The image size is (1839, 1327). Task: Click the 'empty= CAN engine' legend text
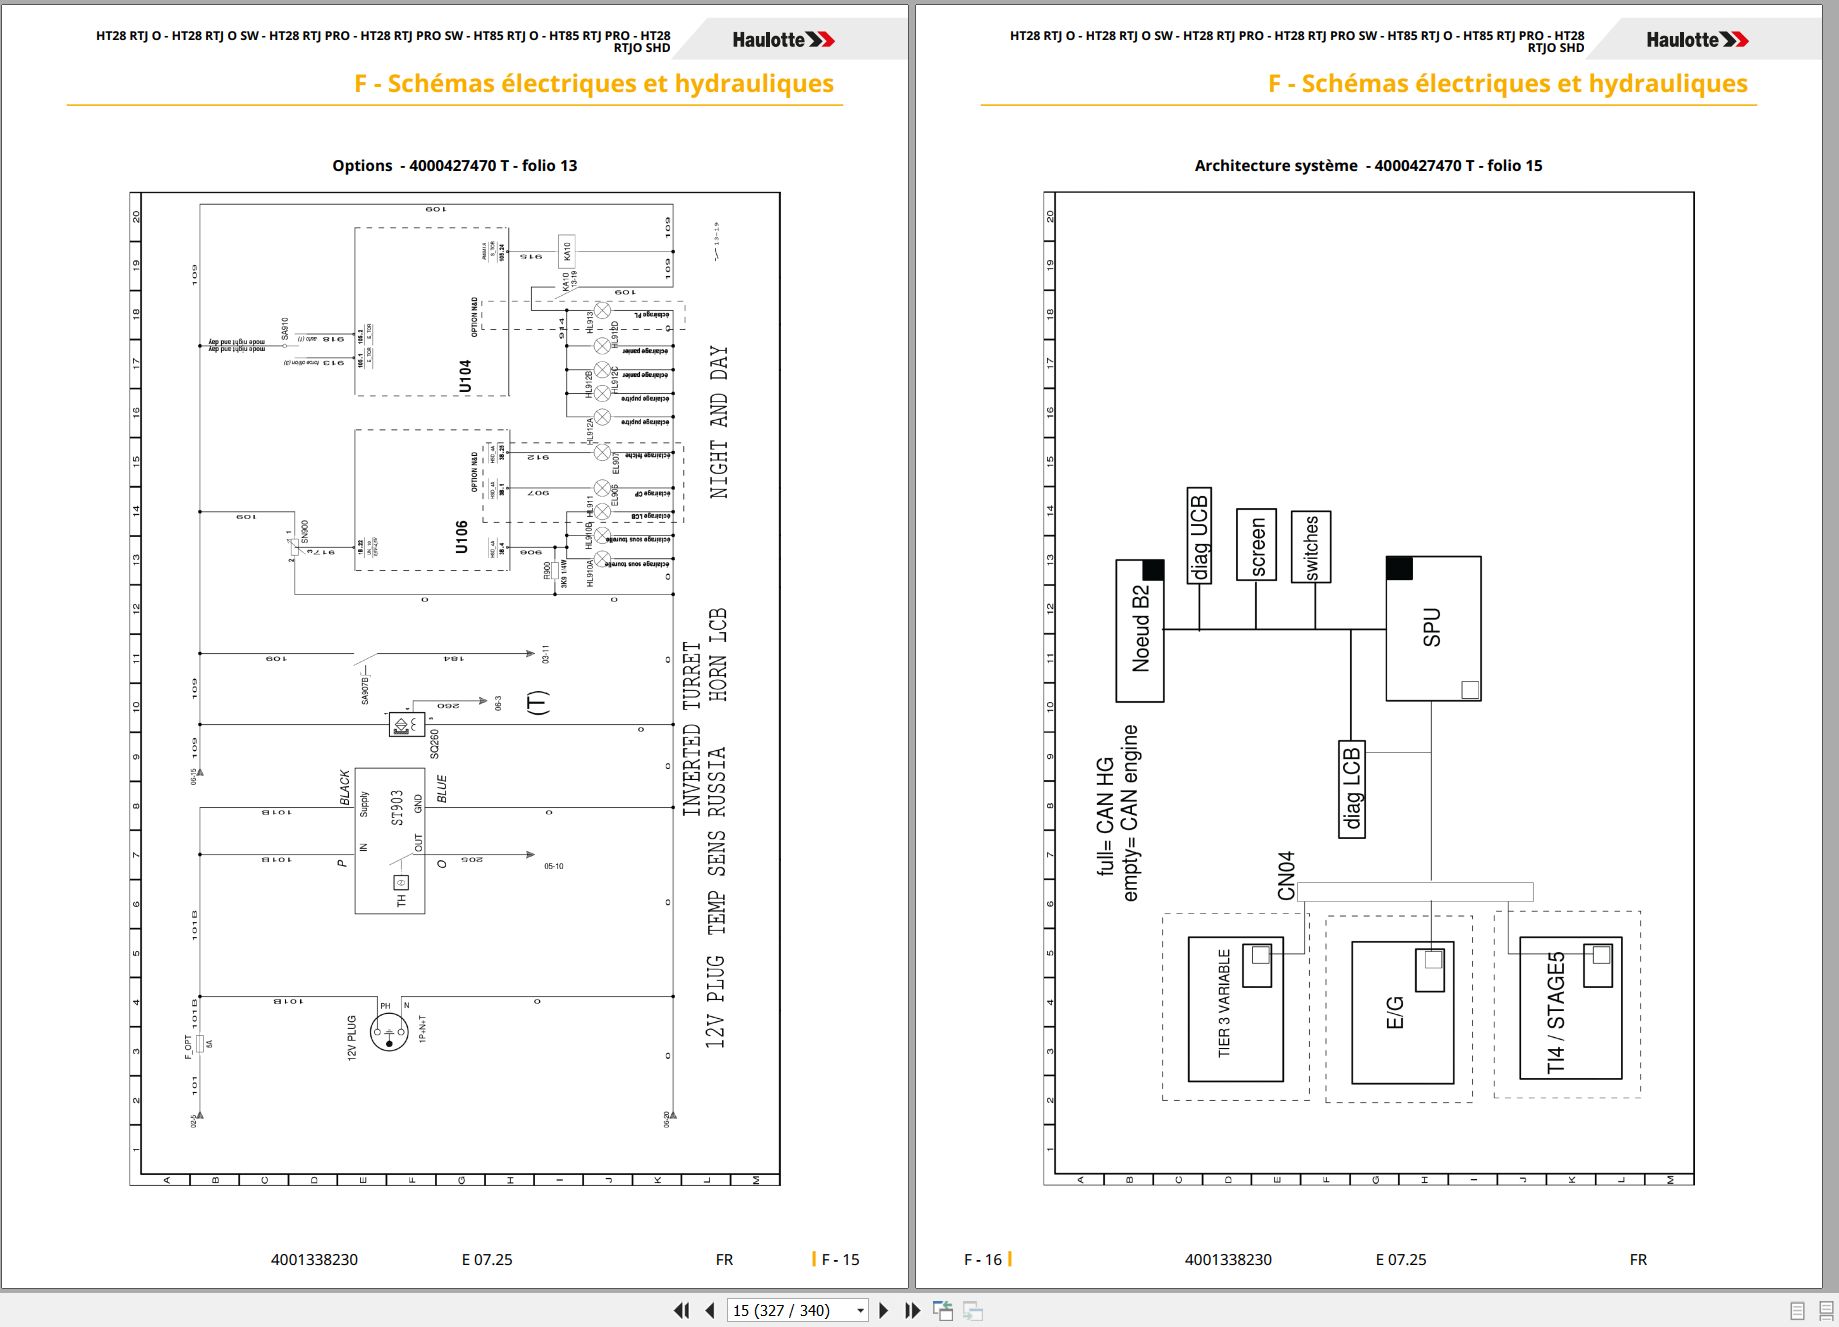coord(1130,813)
